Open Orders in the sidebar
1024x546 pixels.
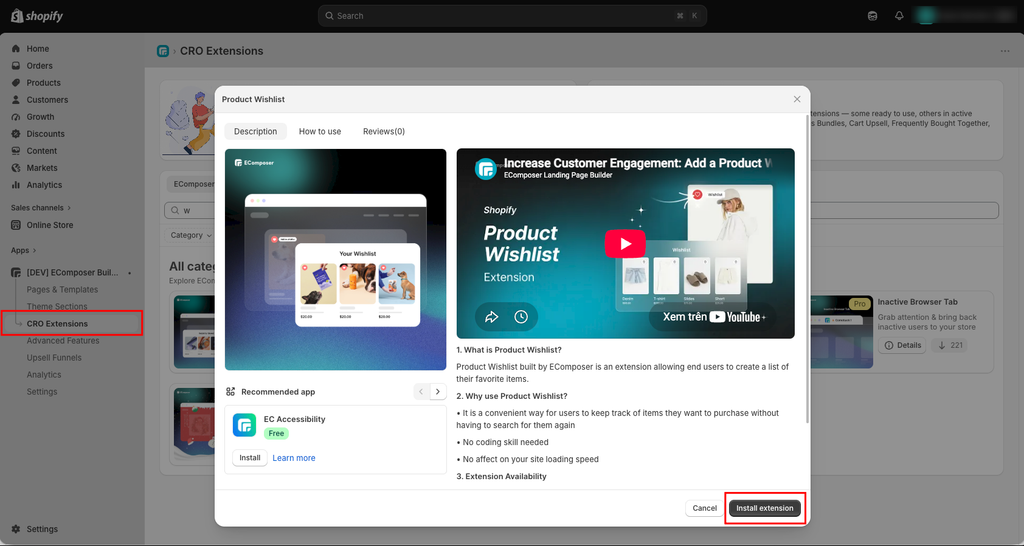click(39, 65)
